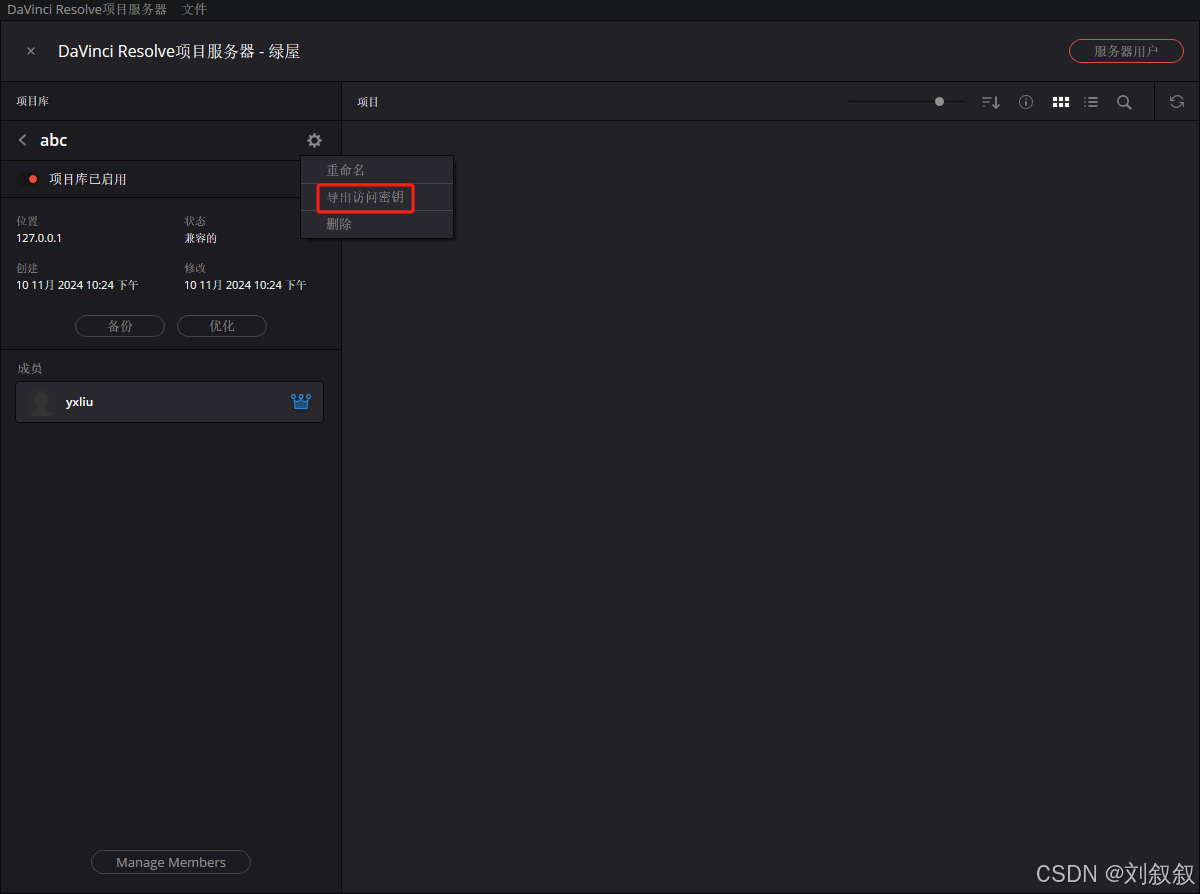Show project info panel icon
Image resolution: width=1200 pixels, height=894 pixels.
(1025, 101)
